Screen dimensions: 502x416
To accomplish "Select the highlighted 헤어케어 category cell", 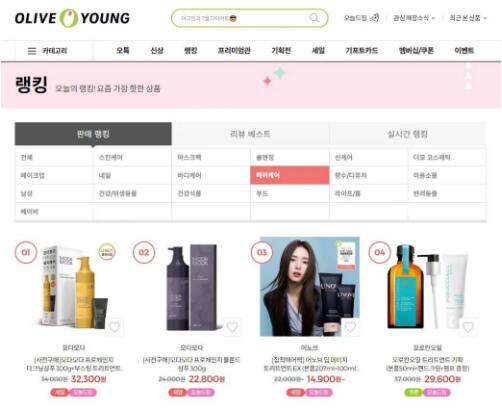I will (290, 175).
